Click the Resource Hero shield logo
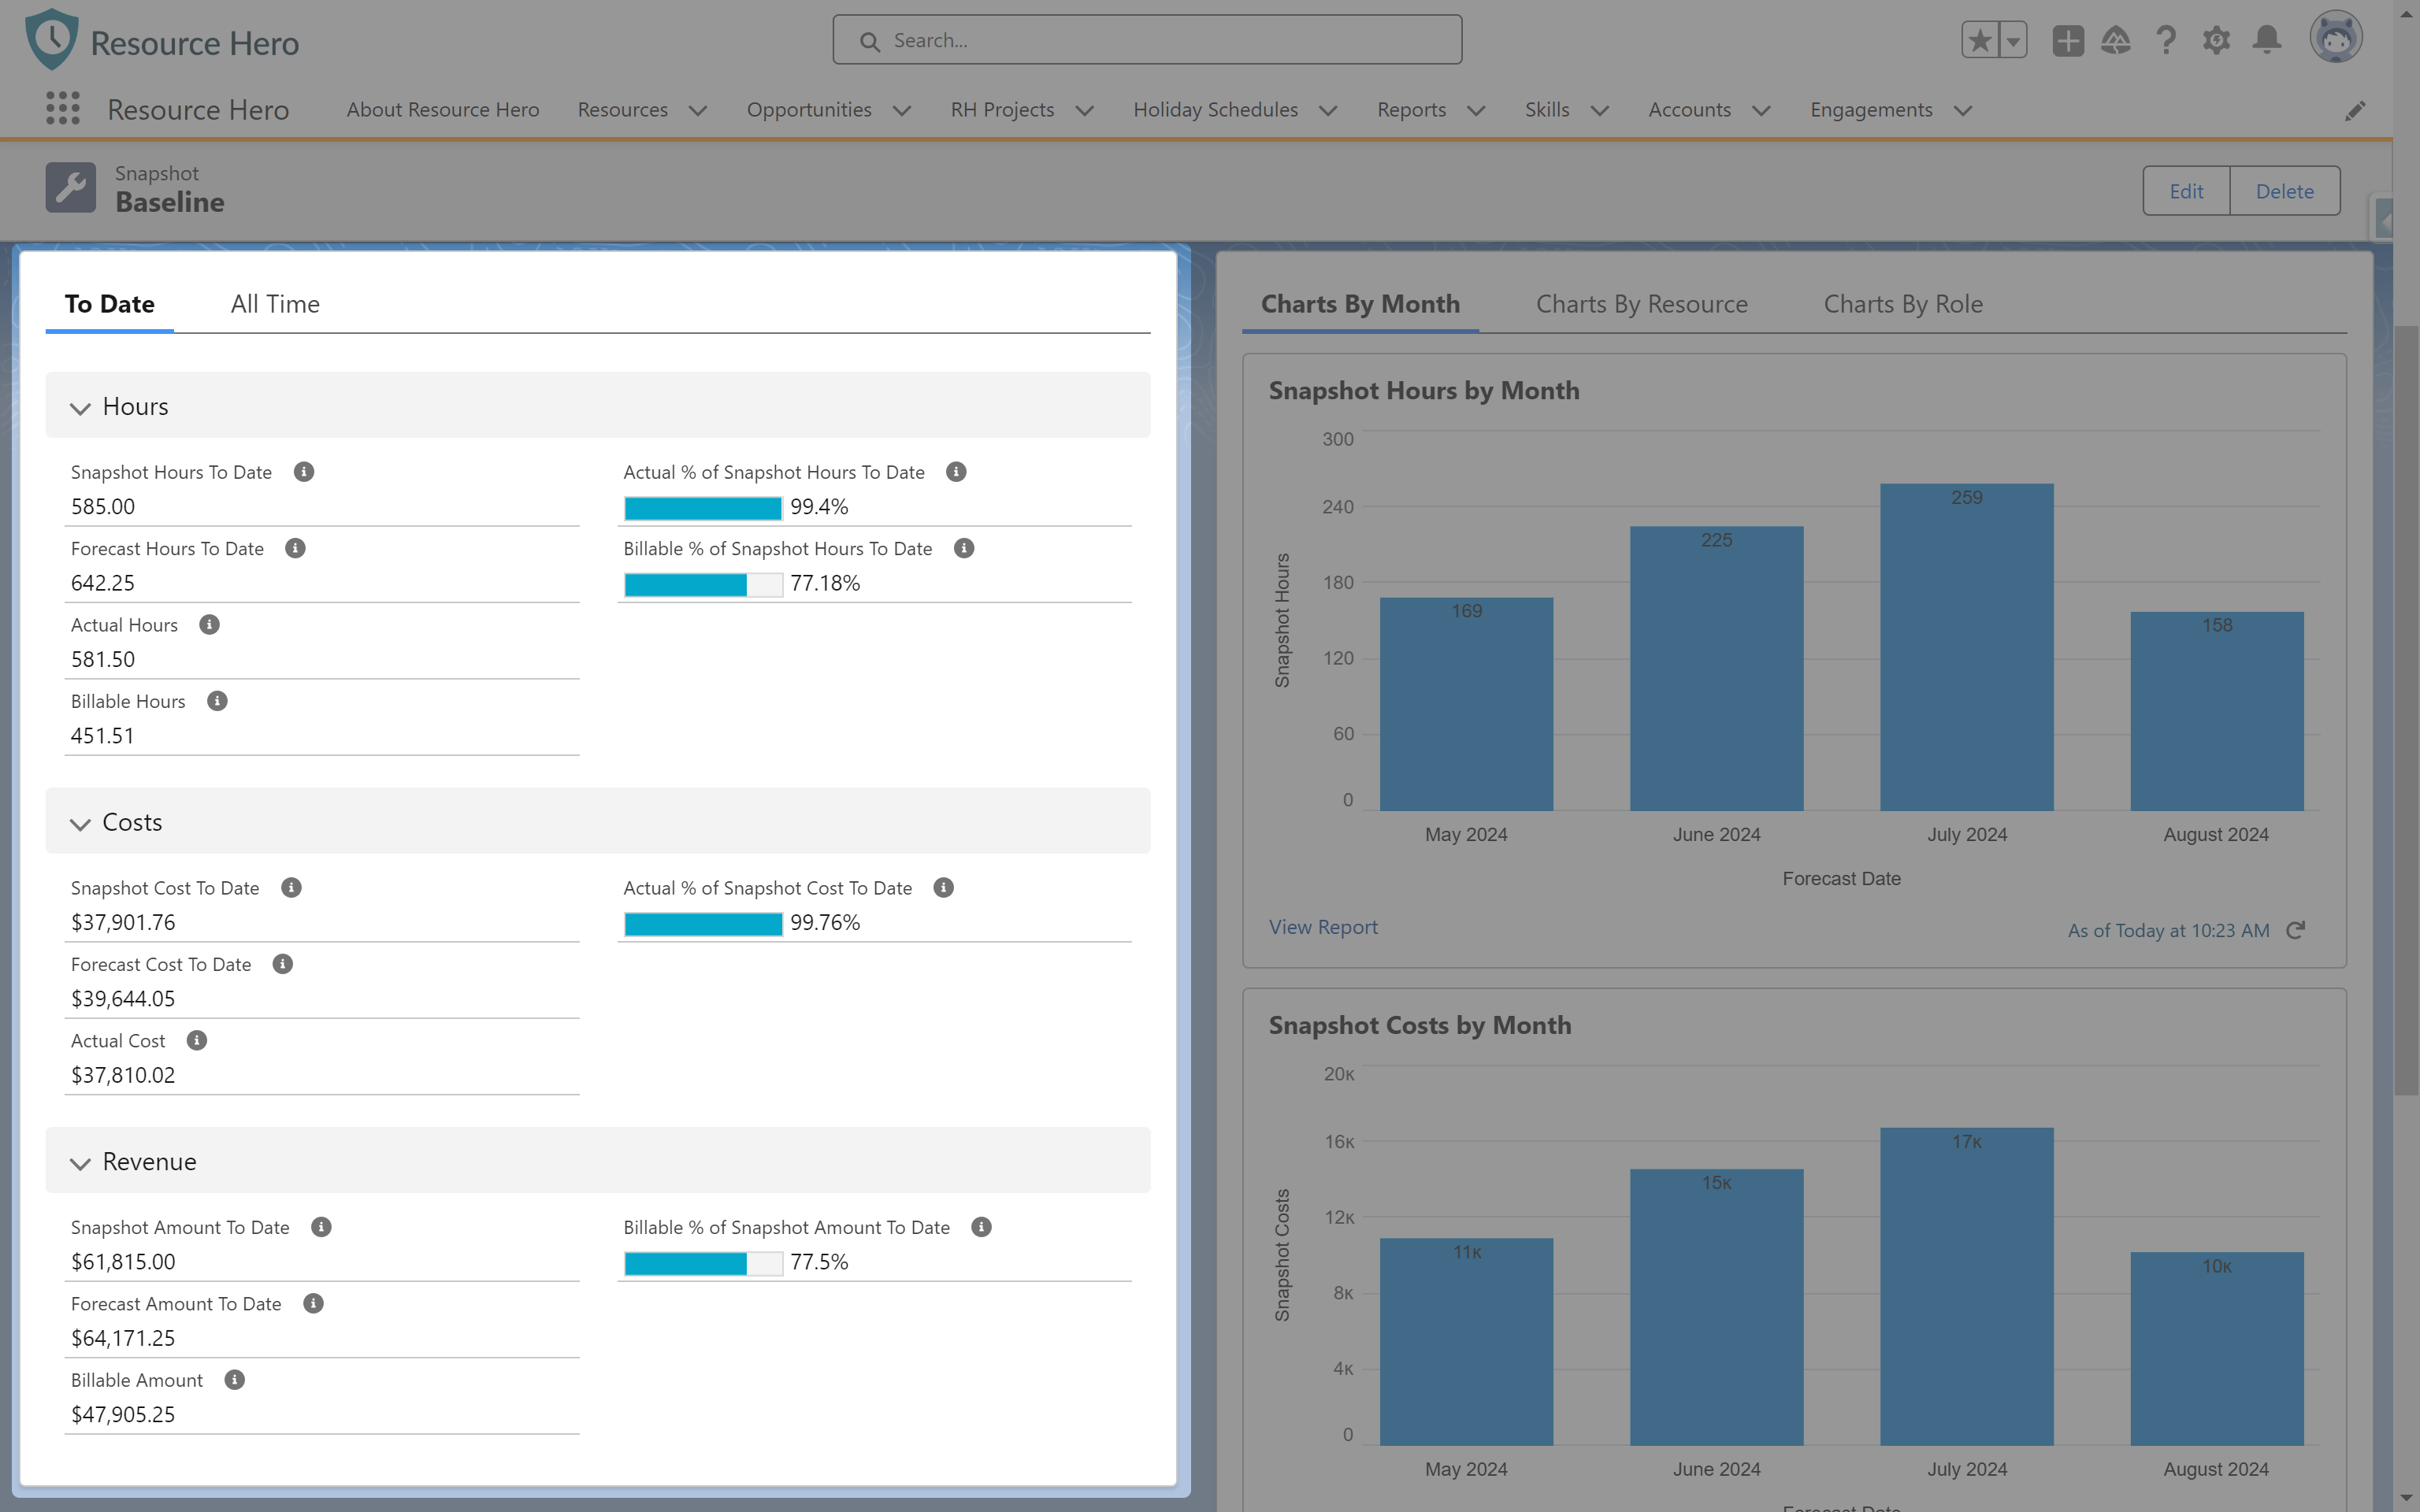2420x1512 pixels. [52, 40]
